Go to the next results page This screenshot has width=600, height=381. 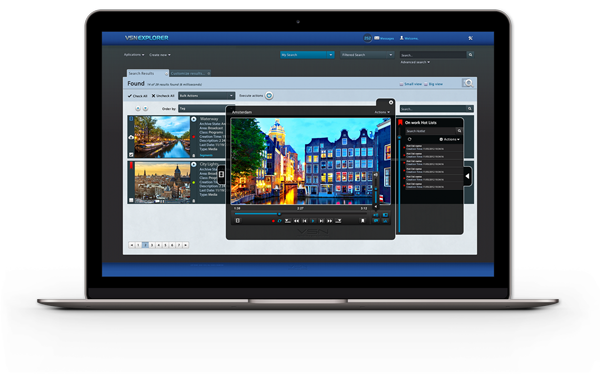(186, 245)
